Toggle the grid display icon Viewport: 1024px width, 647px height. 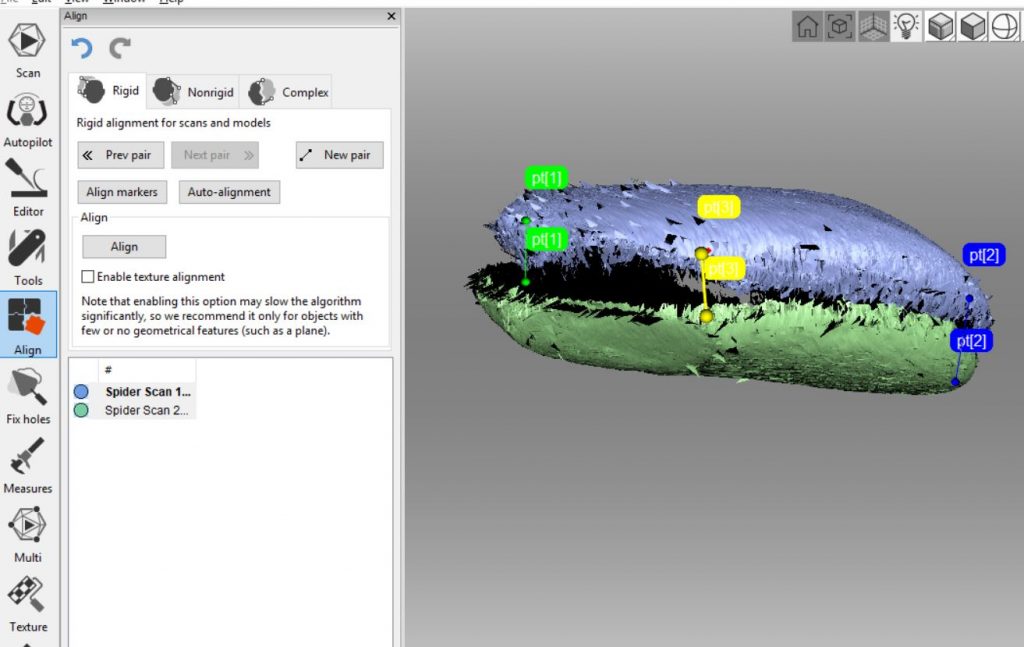point(873,27)
